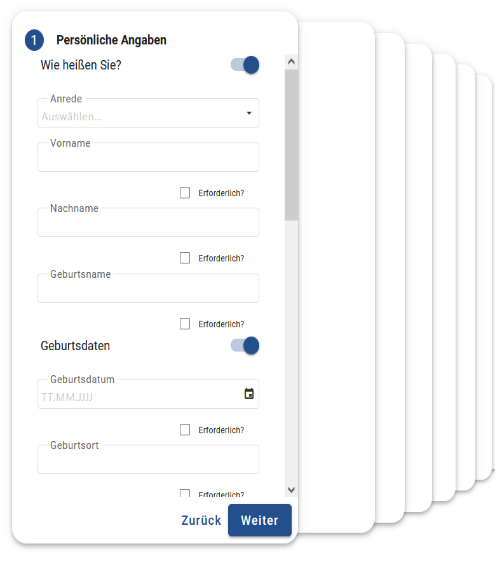Click into the Nachname input field

[148, 222]
